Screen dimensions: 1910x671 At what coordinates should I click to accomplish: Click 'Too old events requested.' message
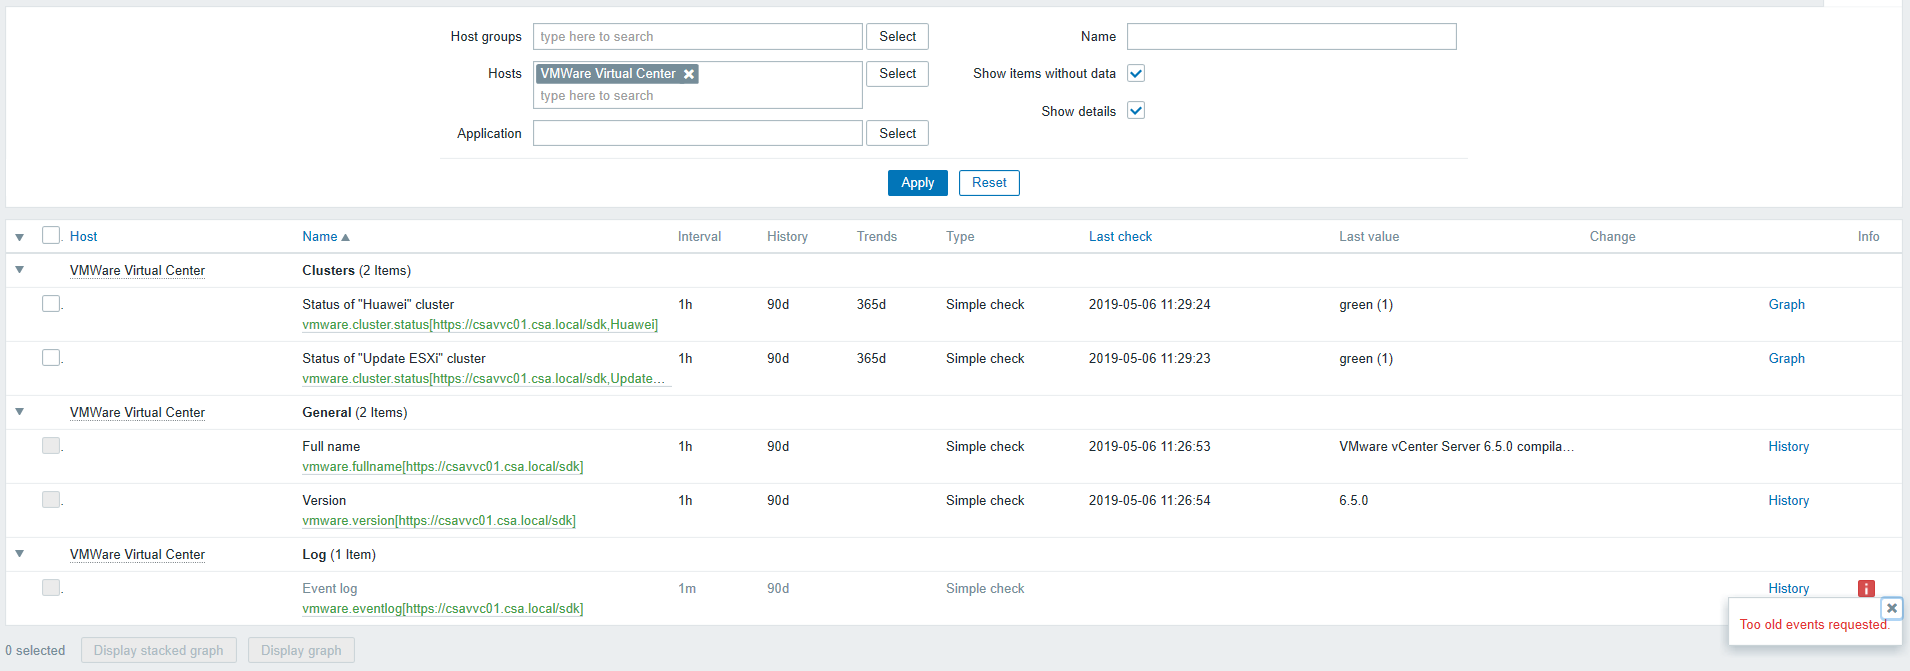1814,625
